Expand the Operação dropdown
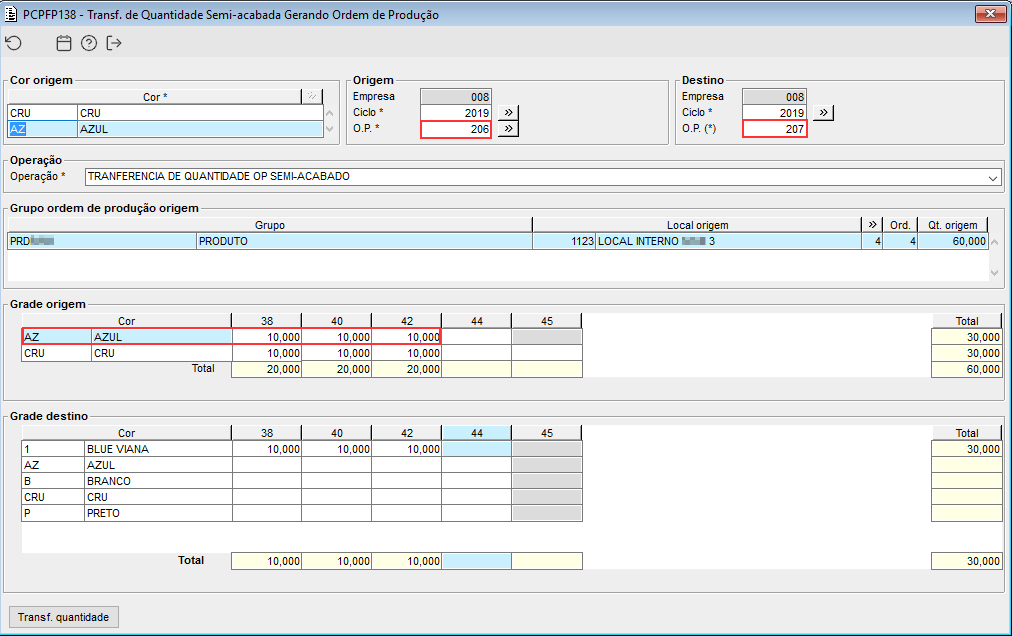The image size is (1012, 636). click(x=993, y=177)
